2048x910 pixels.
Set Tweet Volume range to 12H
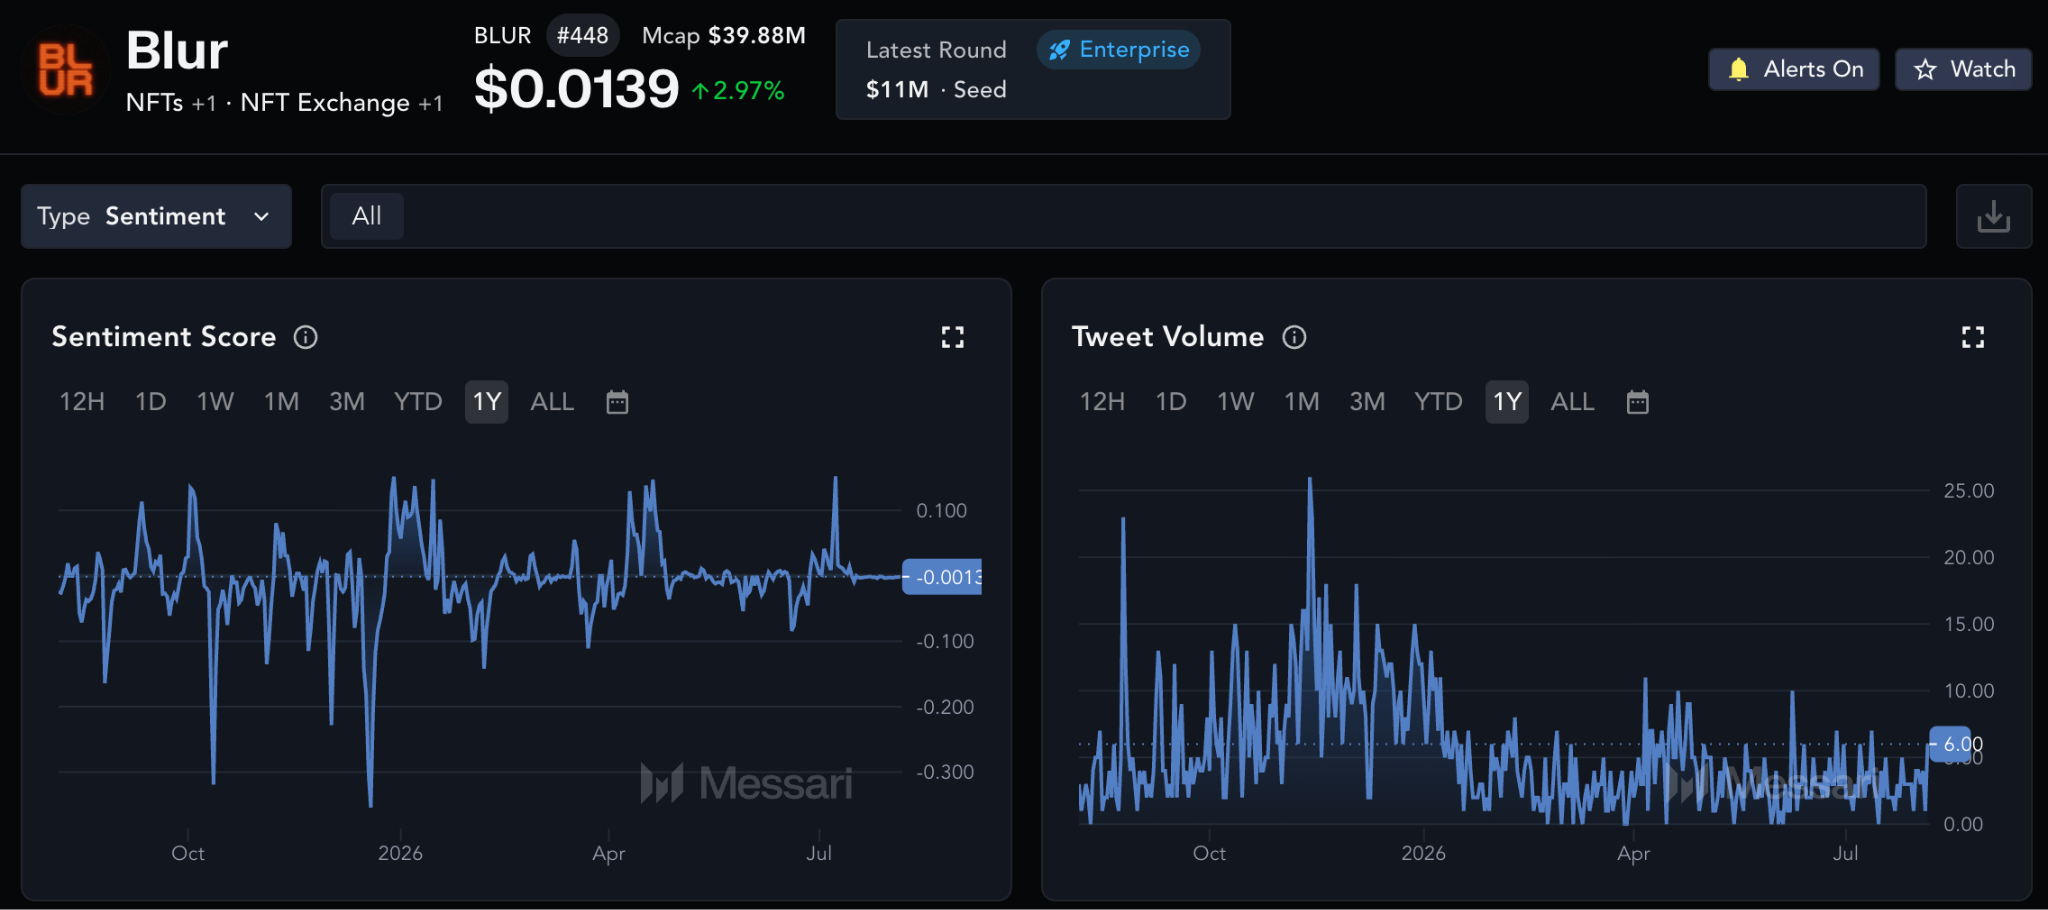(1102, 402)
